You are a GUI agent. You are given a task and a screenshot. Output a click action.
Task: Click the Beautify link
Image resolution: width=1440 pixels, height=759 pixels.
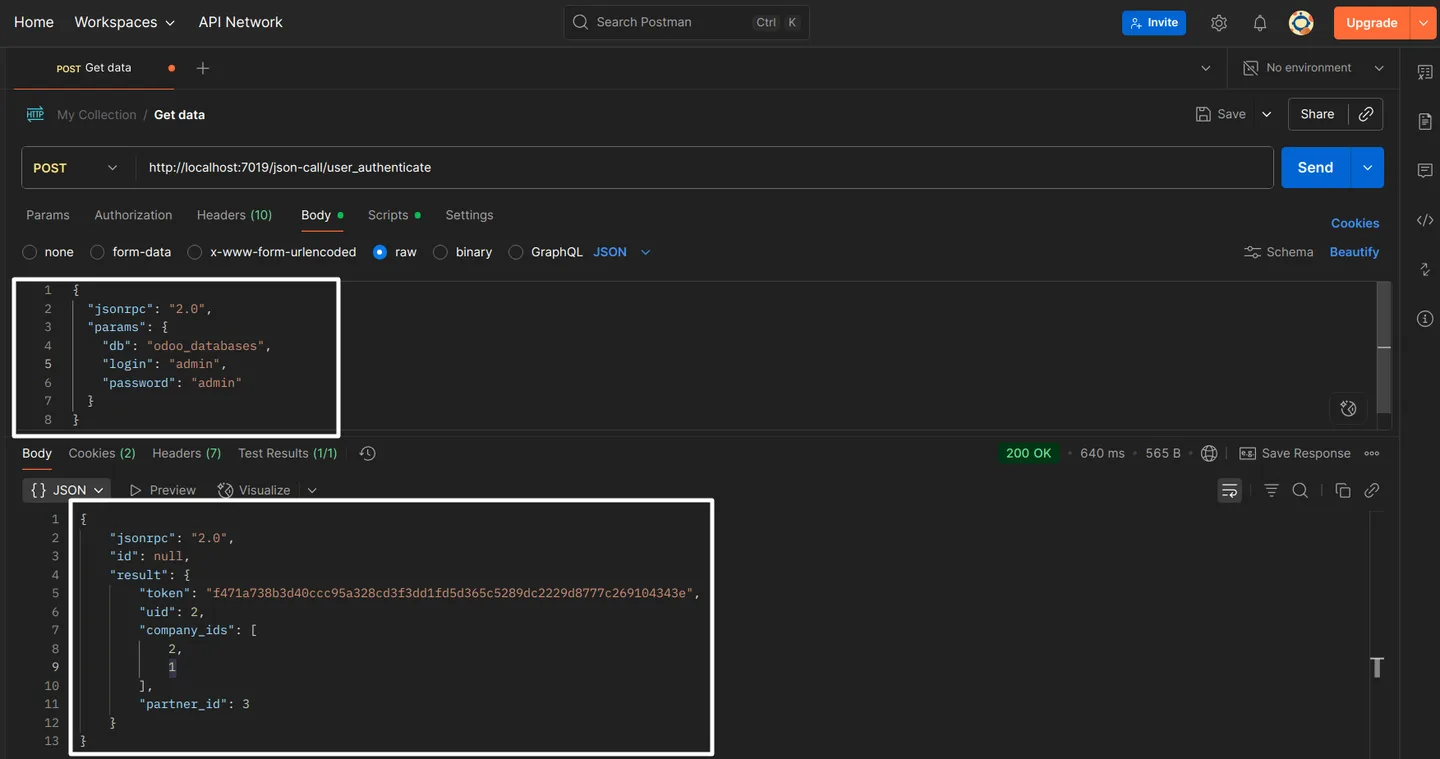coord(1354,252)
